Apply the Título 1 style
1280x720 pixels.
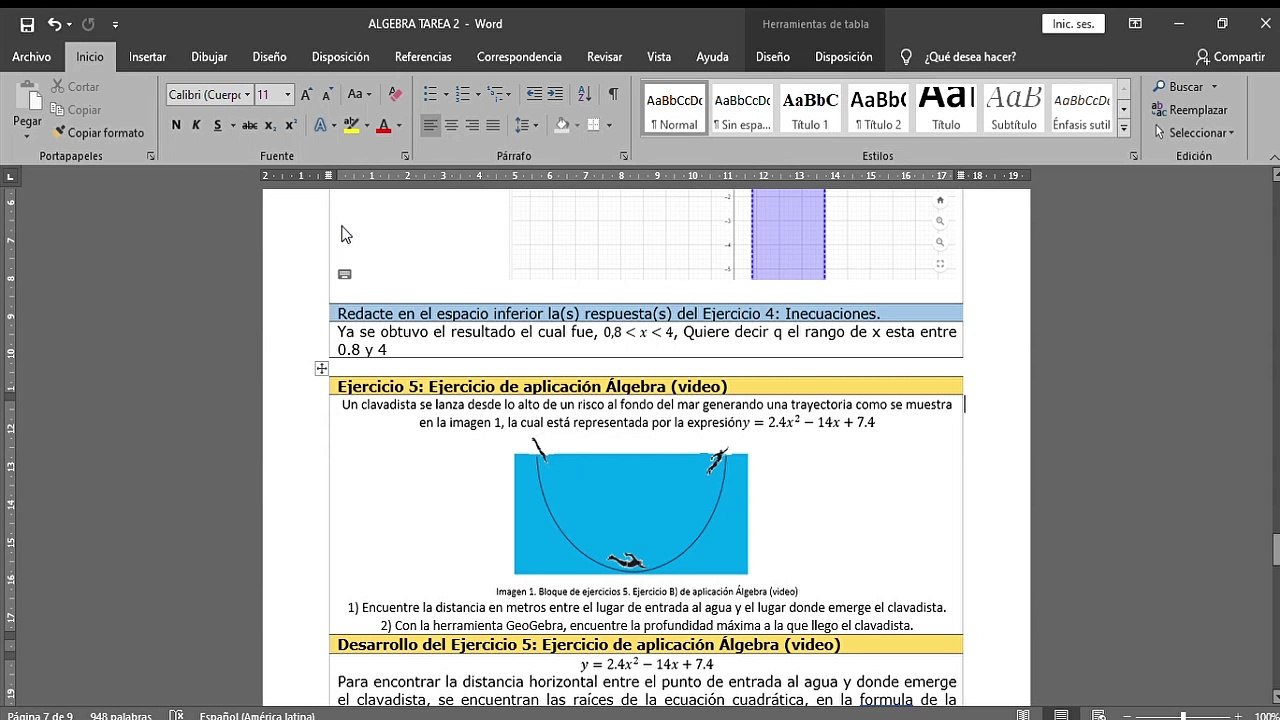click(x=810, y=108)
